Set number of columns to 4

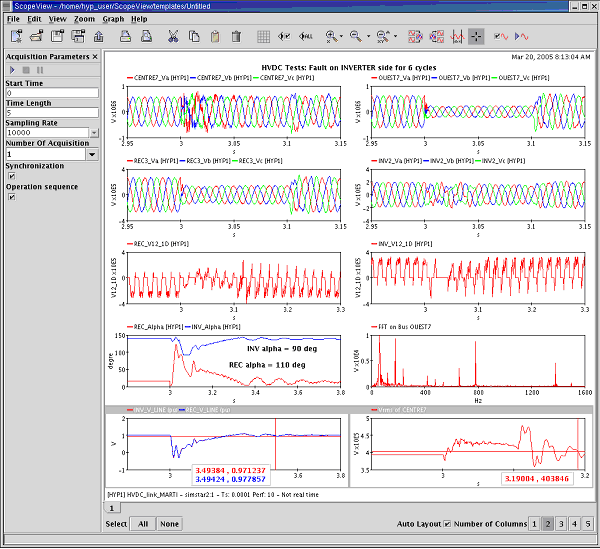coord(574,524)
